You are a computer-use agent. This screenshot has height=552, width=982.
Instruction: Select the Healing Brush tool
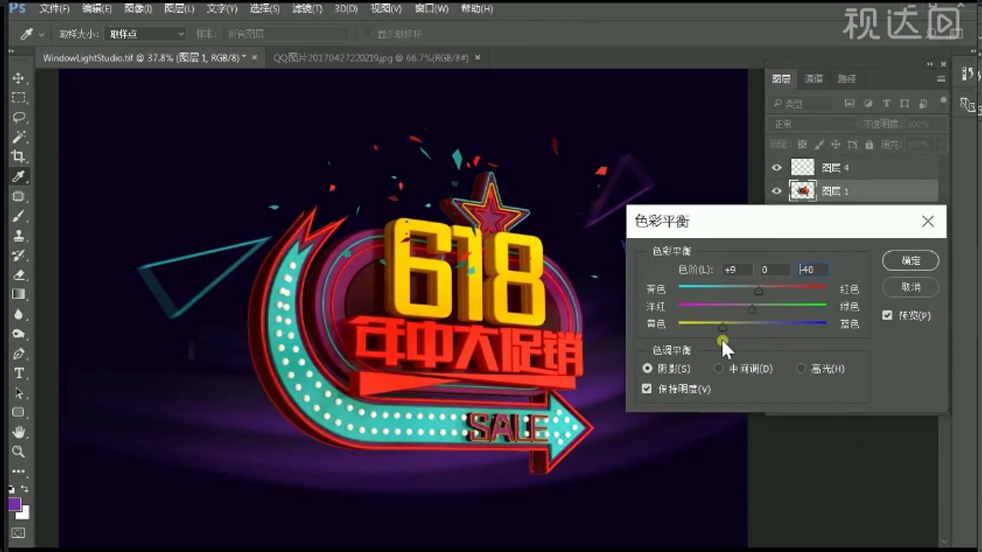[19, 196]
